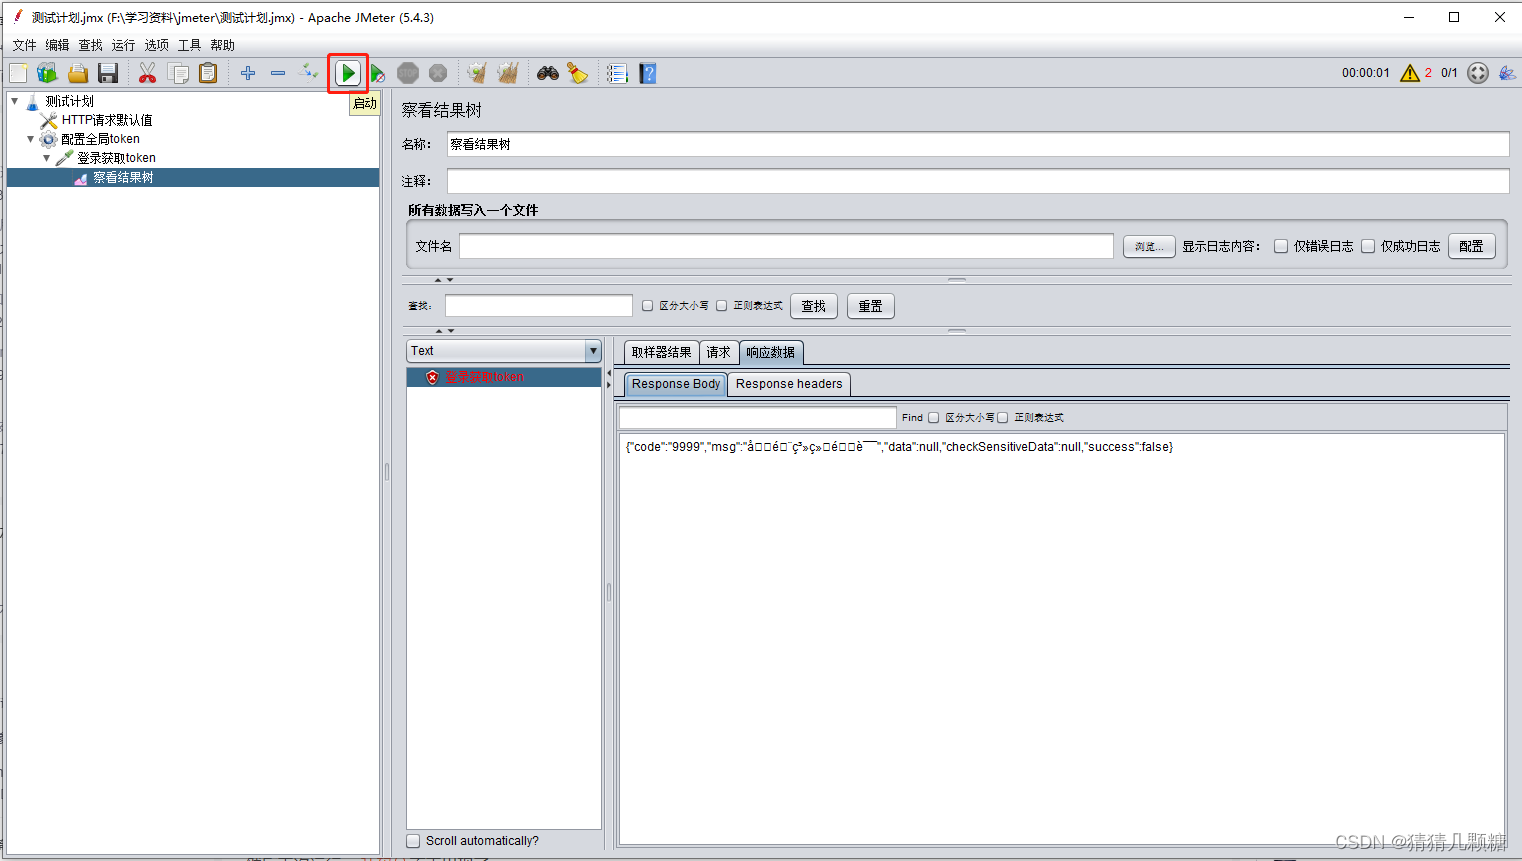1522x861 pixels.
Task: Click the Paste clipboard icon
Action: (x=208, y=73)
